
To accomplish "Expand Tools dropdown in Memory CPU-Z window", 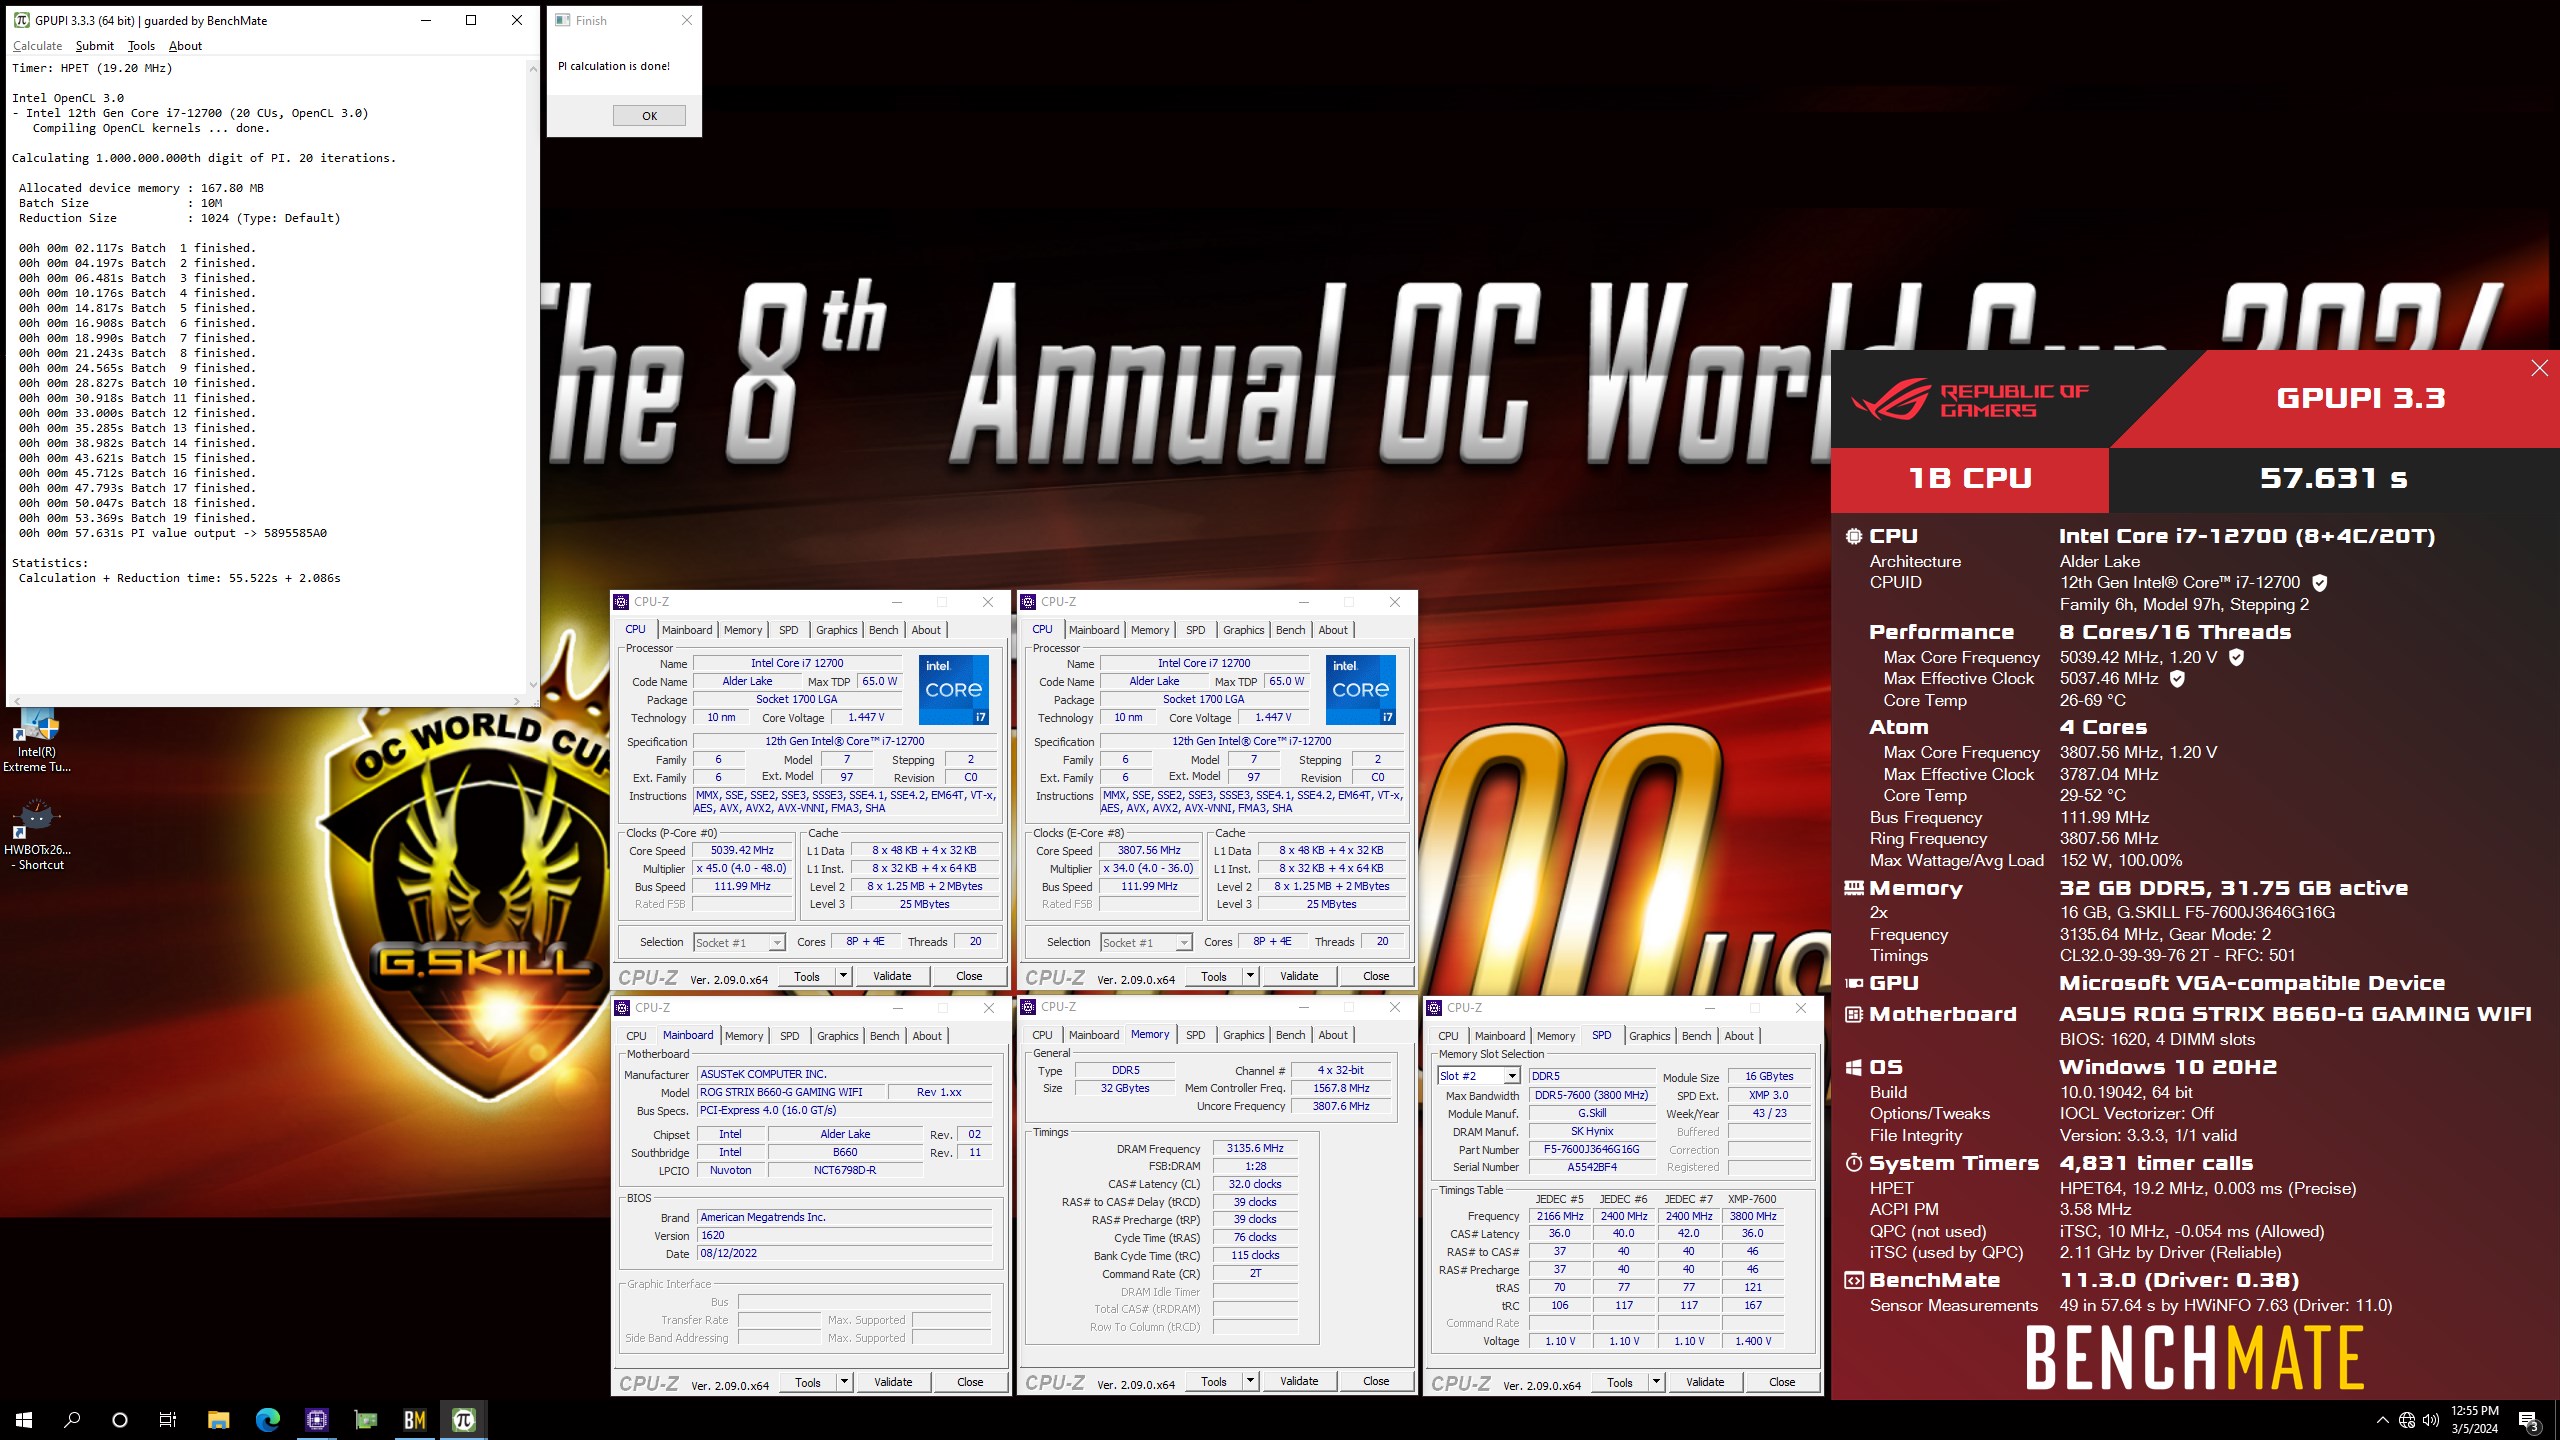I will (x=1250, y=1381).
